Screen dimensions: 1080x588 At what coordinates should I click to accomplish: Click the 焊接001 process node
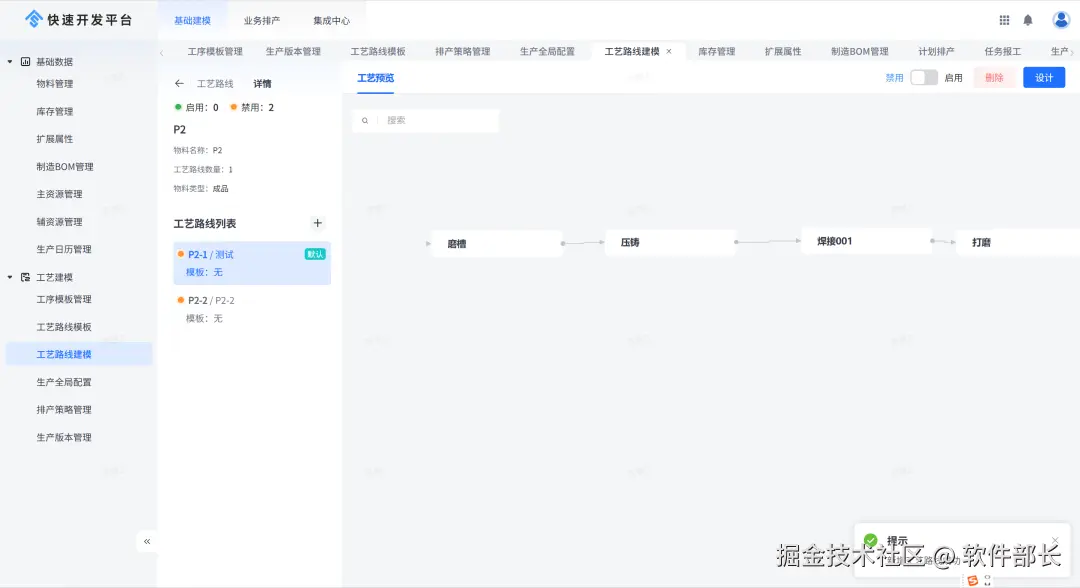point(866,241)
